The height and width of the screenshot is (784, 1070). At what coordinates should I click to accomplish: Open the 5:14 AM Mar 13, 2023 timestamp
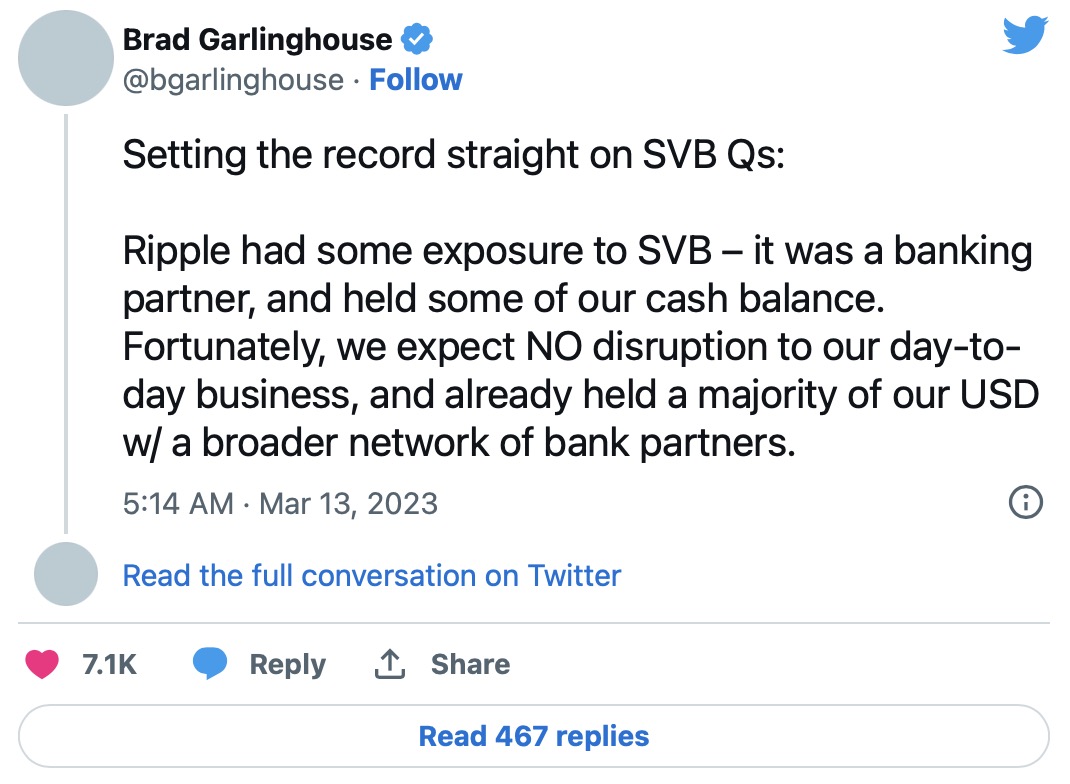(x=280, y=502)
